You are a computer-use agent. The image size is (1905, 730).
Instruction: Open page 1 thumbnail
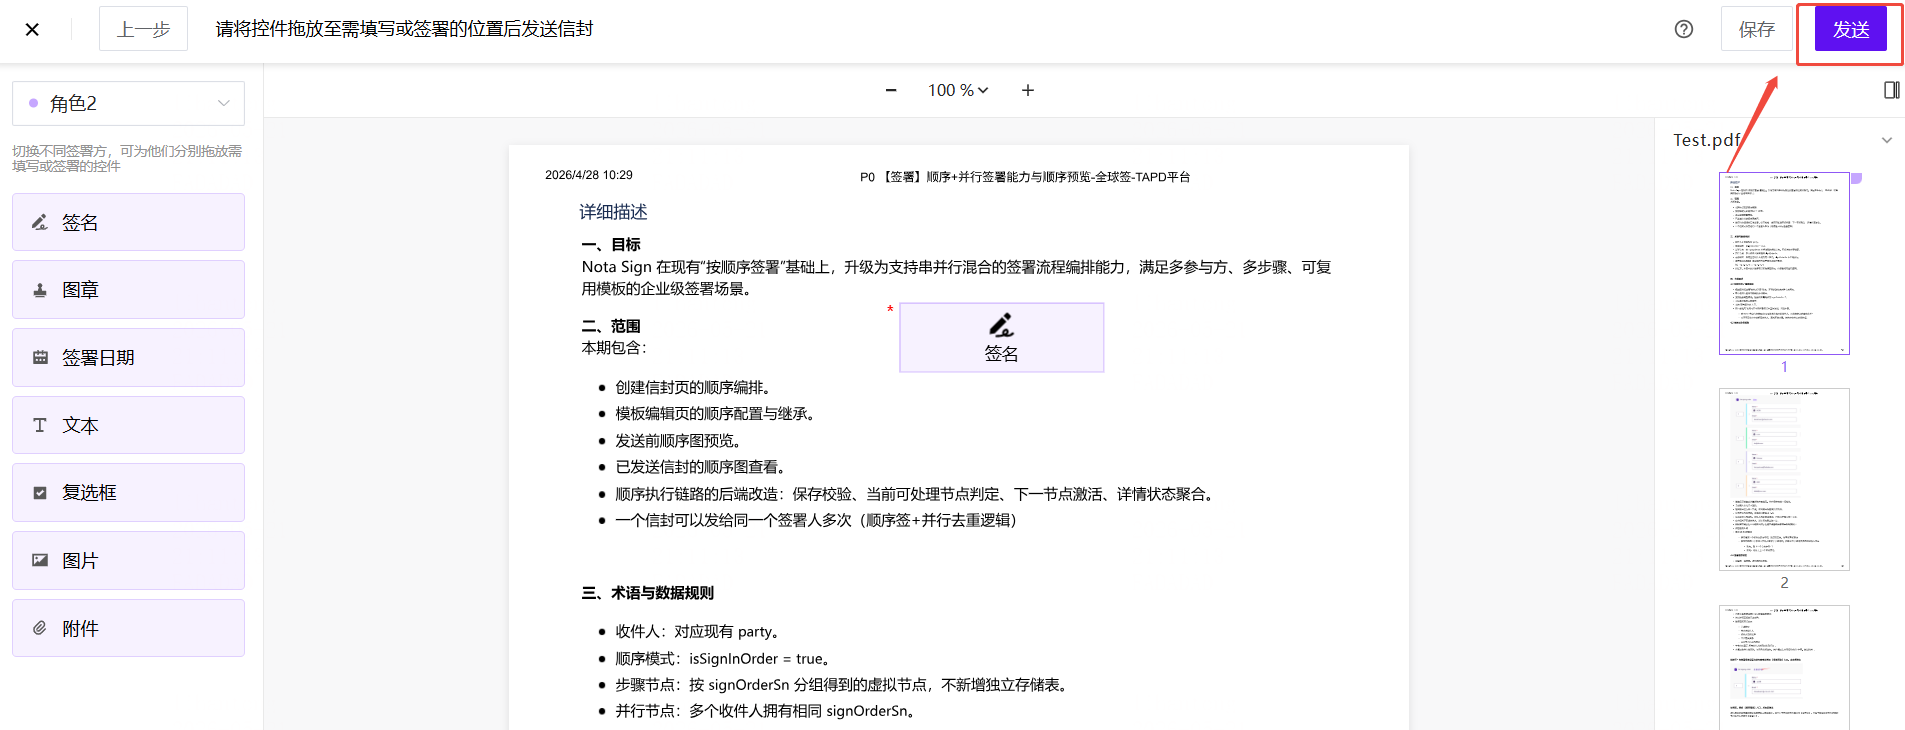pos(1784,263)
